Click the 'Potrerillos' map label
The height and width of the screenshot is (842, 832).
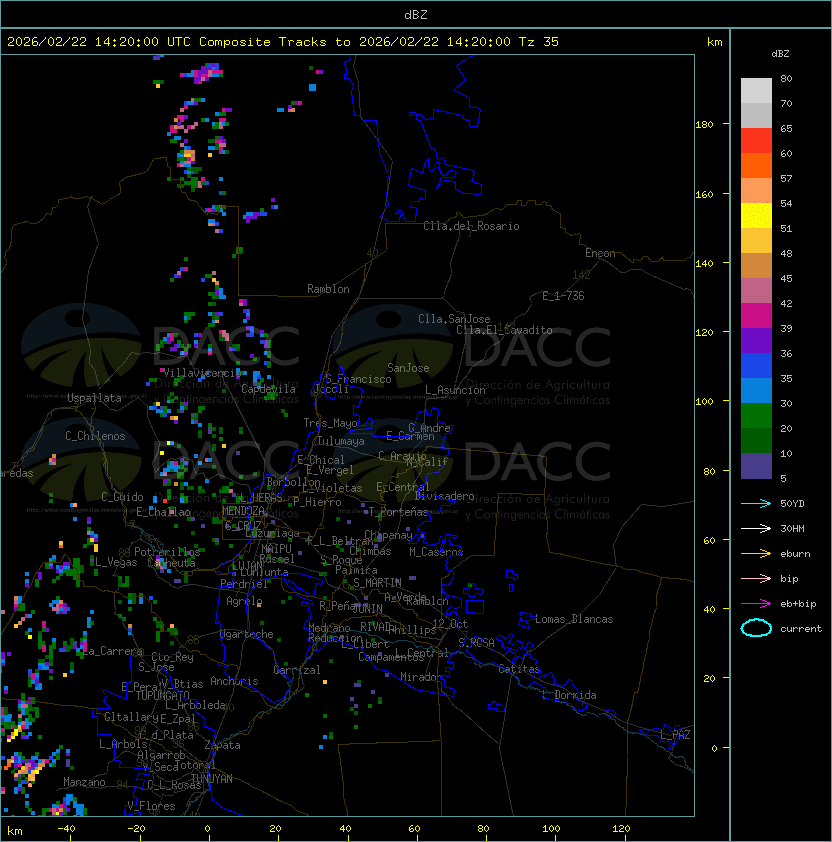click(167, 552)
